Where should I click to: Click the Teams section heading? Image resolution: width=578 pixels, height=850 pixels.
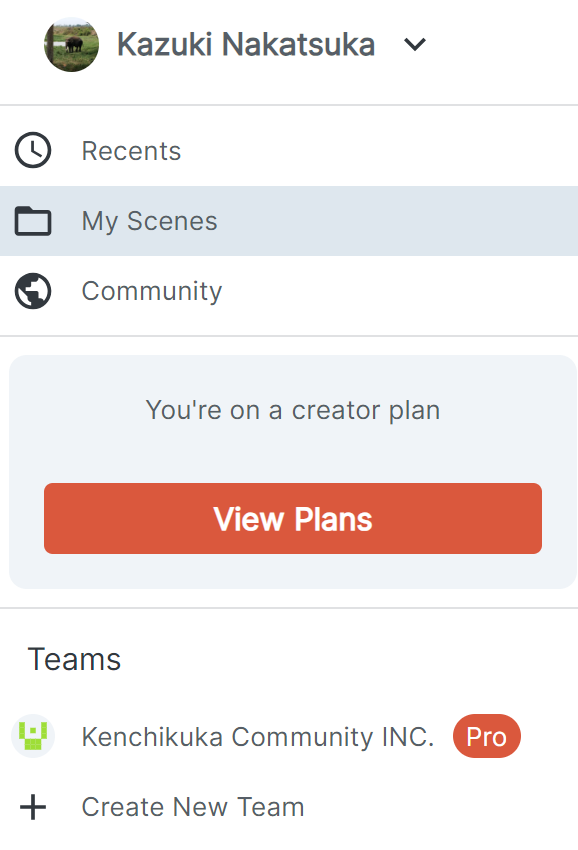point(74,659)
